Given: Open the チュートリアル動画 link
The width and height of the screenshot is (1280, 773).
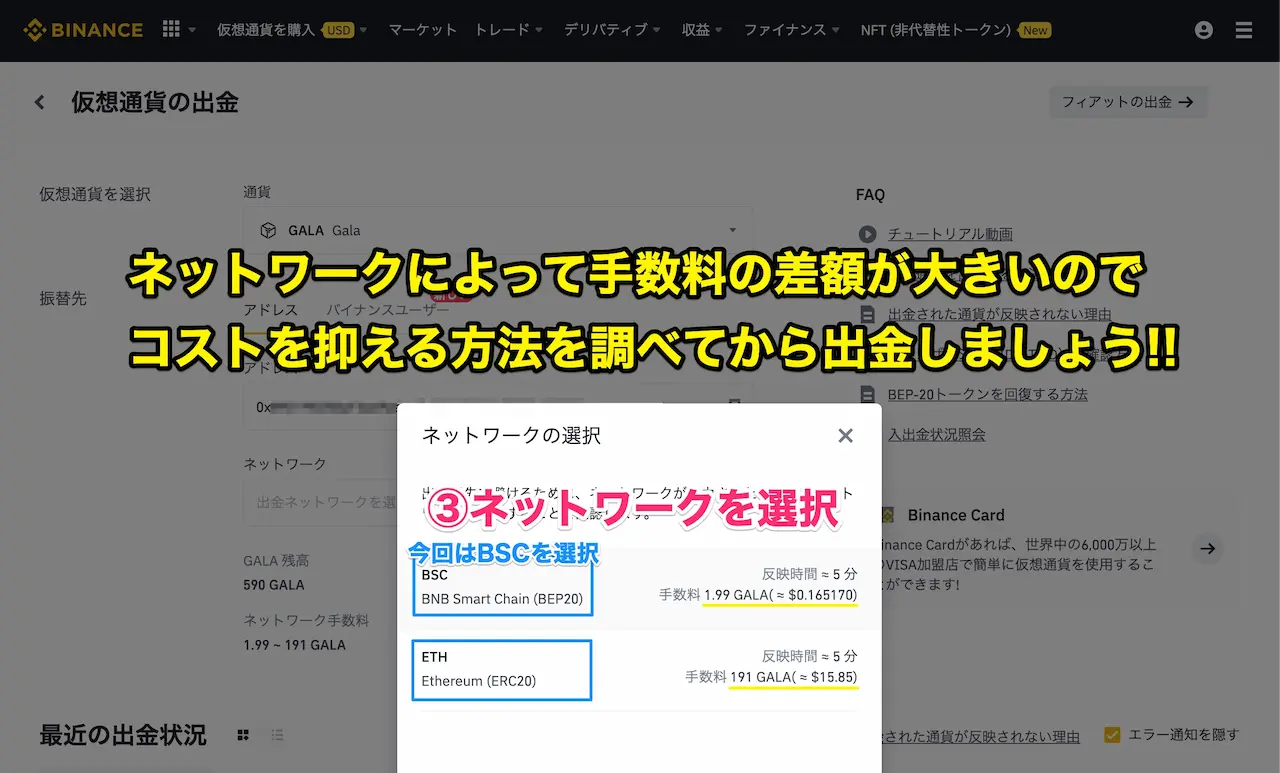Looking at the screenshot, I should click(x=950, y=234).
